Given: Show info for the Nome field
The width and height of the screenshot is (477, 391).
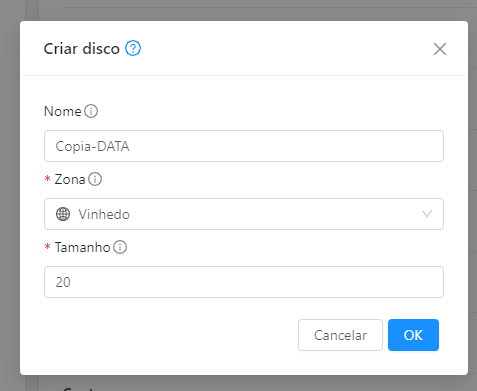Looking at the screenshot, I should (91, 111).
